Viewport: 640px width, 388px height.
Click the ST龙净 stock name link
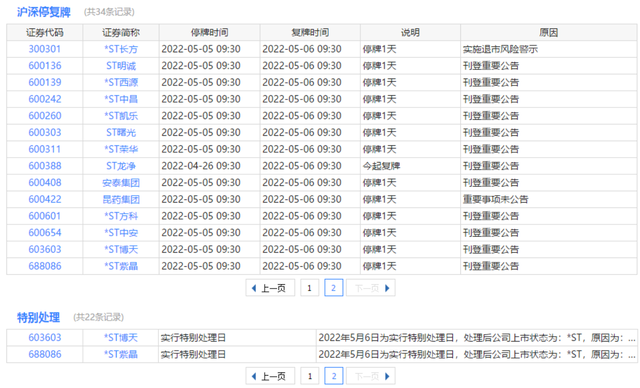click(x=121, y=166)
